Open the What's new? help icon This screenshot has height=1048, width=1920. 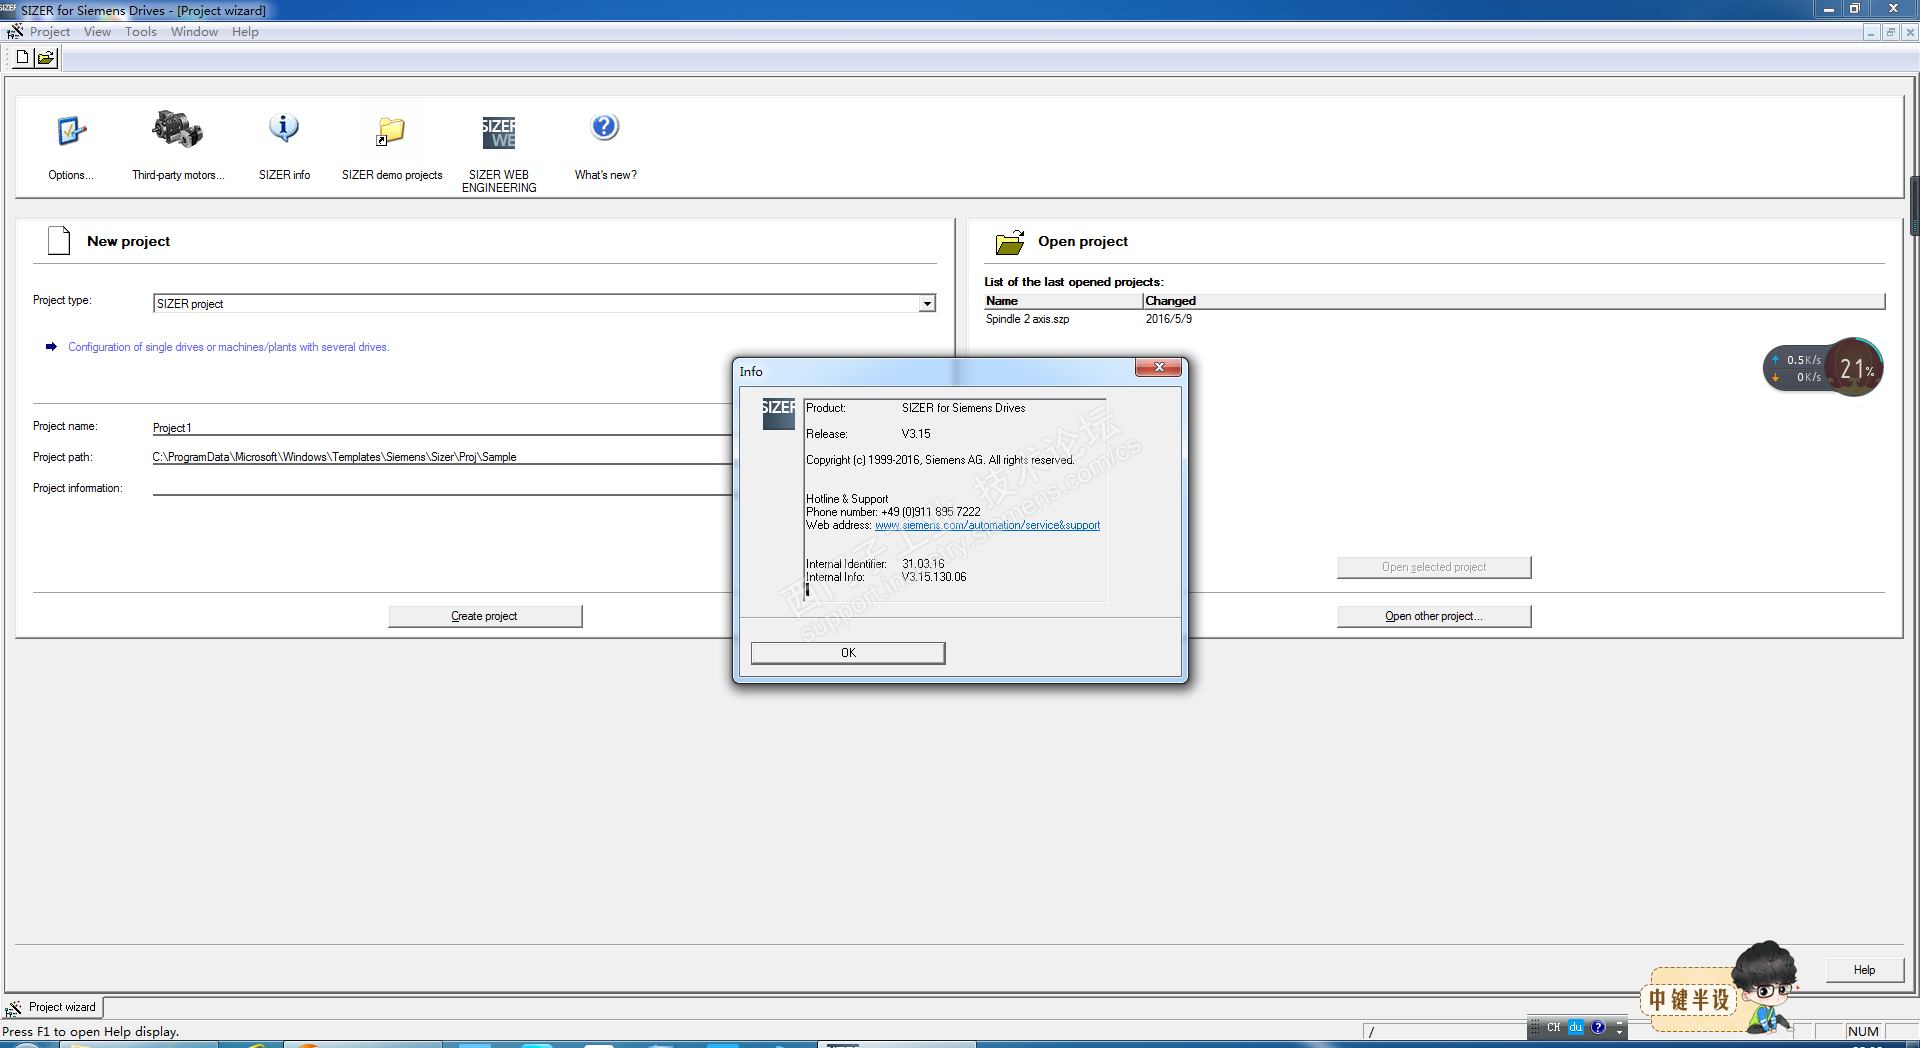[605, 128]
